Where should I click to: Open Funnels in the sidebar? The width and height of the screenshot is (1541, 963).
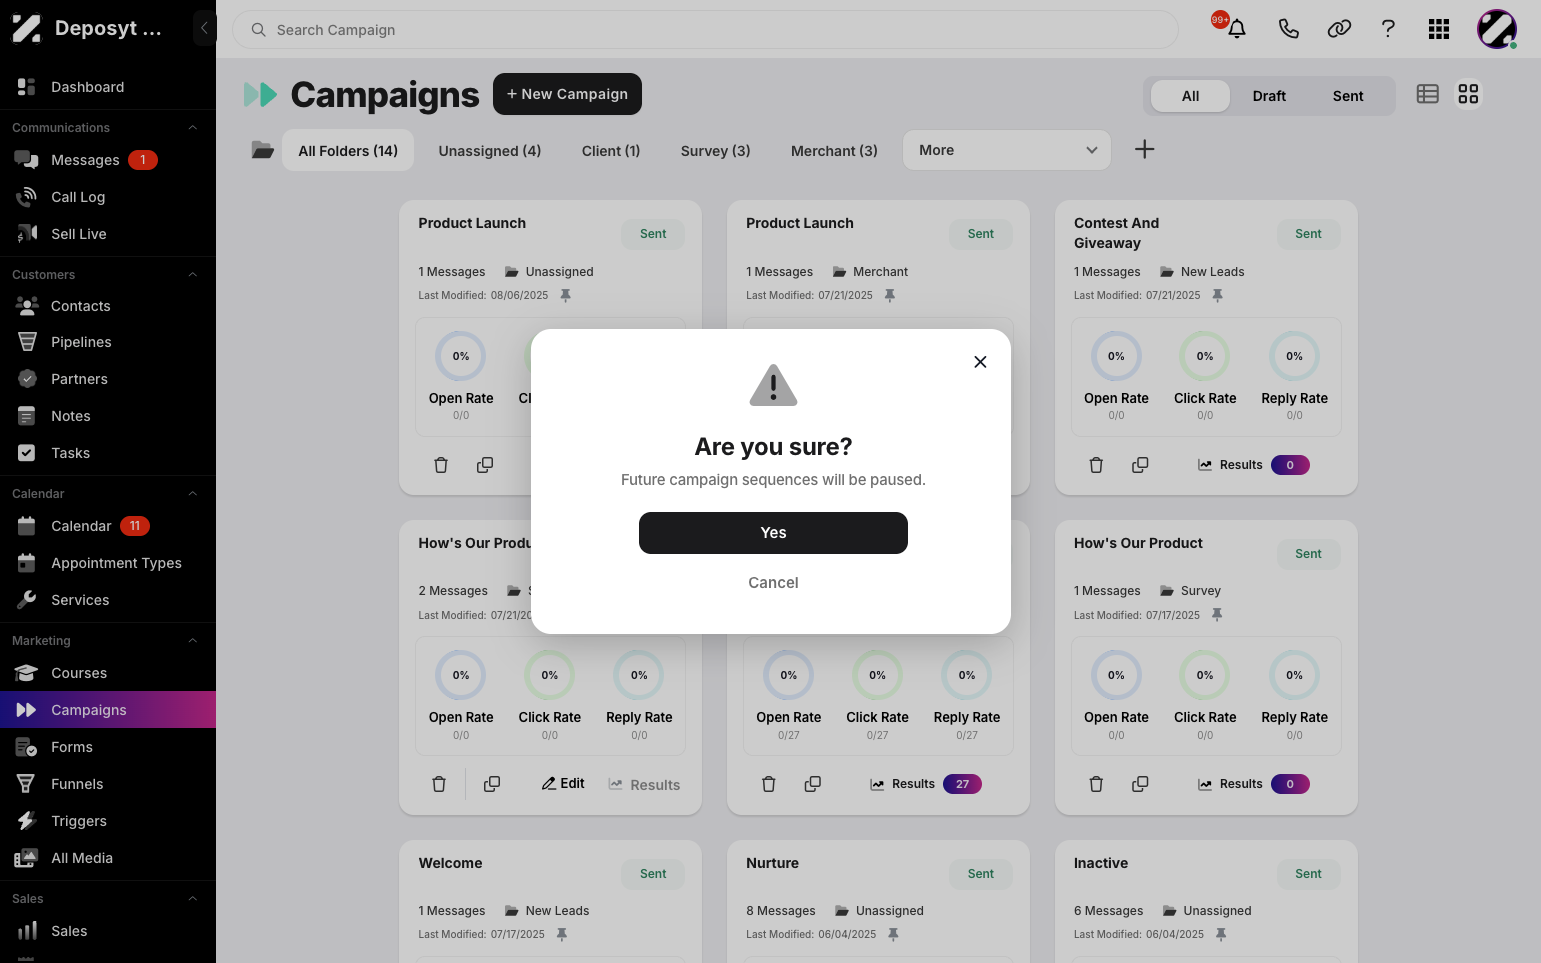click(x=77, y=784)
